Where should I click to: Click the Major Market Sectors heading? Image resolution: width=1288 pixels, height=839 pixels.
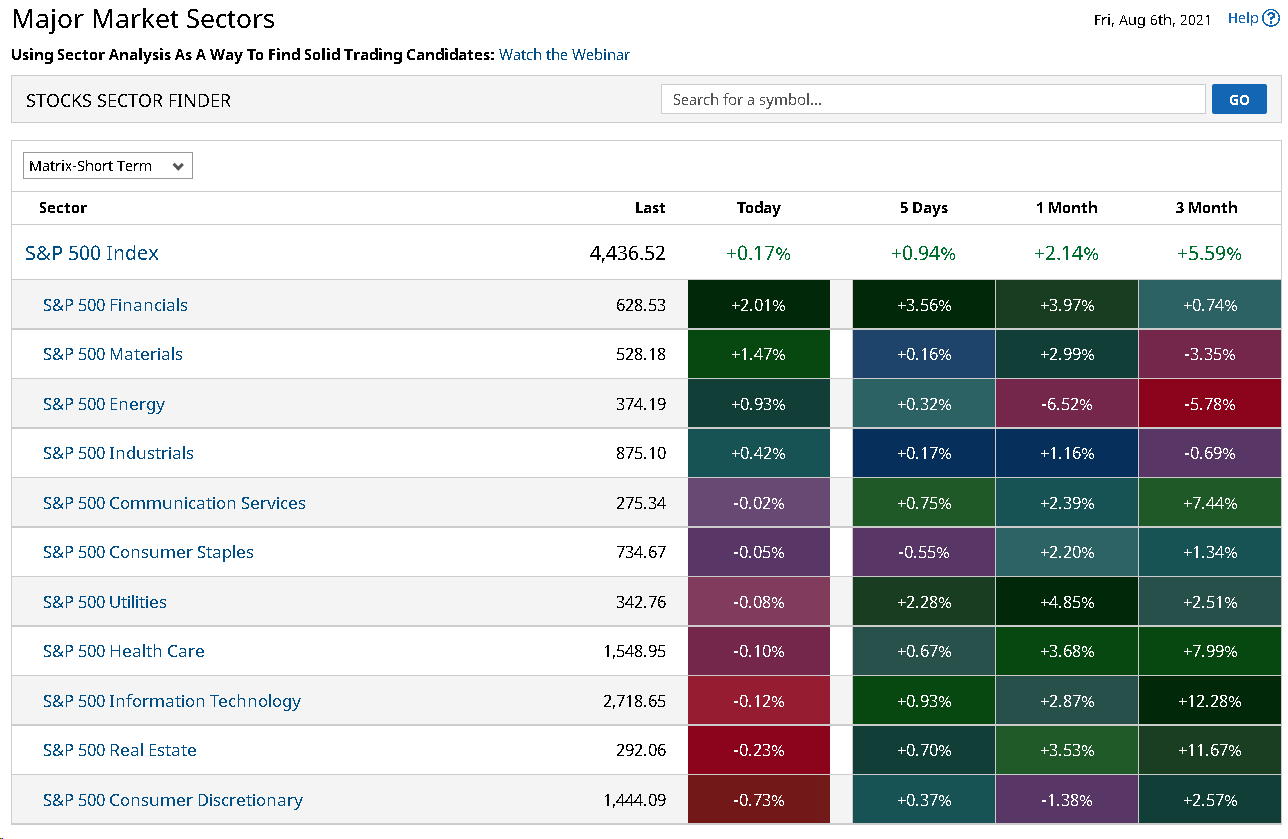point(143,18)
